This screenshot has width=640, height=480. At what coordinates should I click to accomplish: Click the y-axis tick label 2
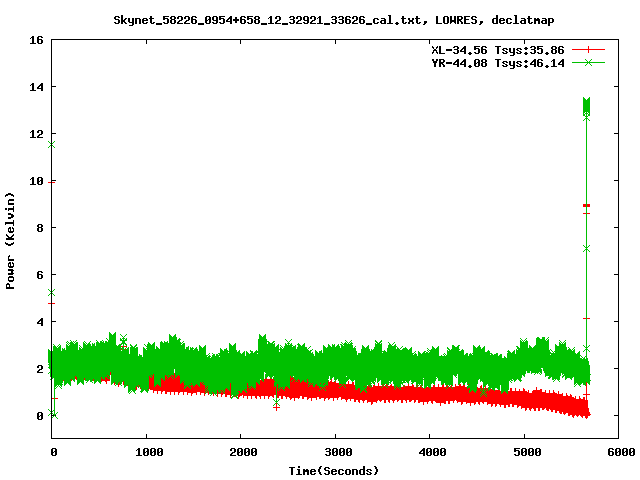[40, 369]
